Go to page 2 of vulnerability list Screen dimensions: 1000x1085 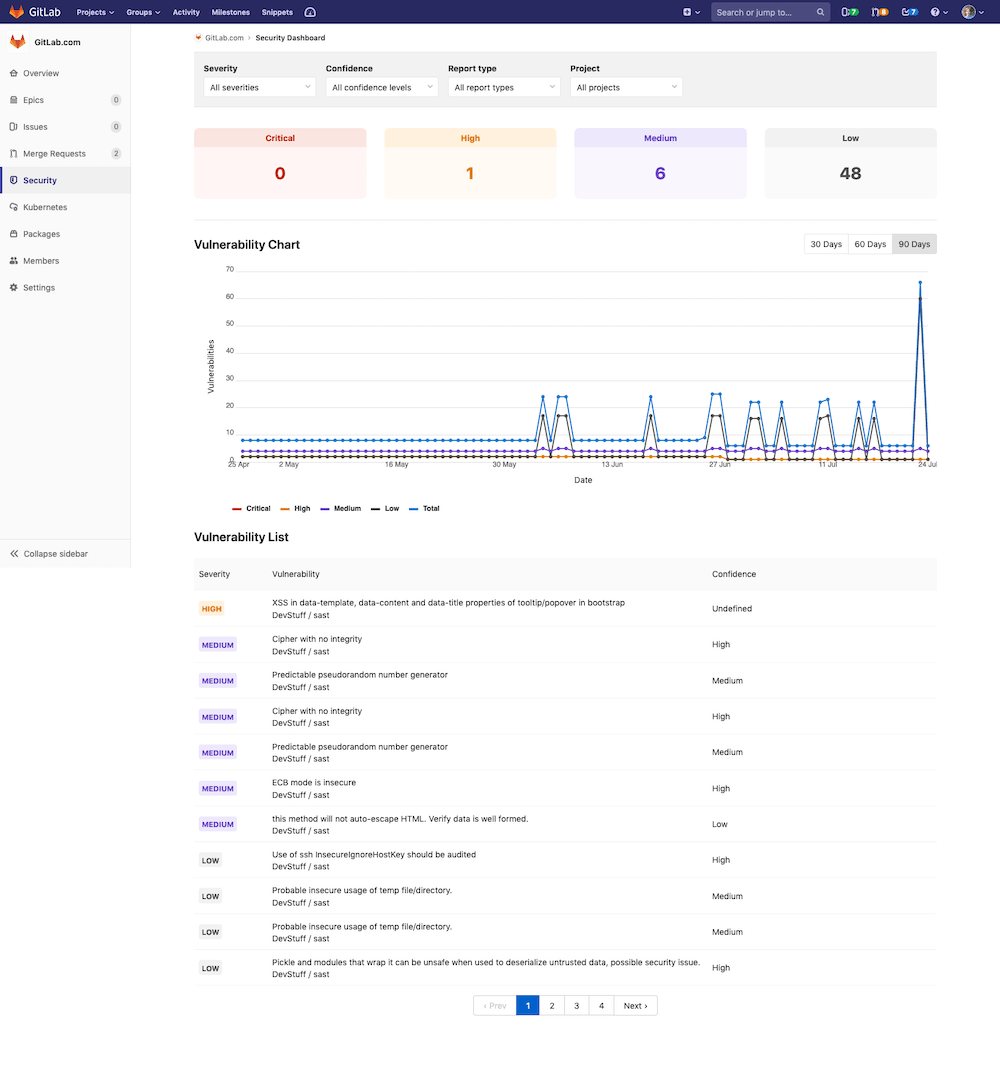pyautogui.click(x=552, y=1006)
